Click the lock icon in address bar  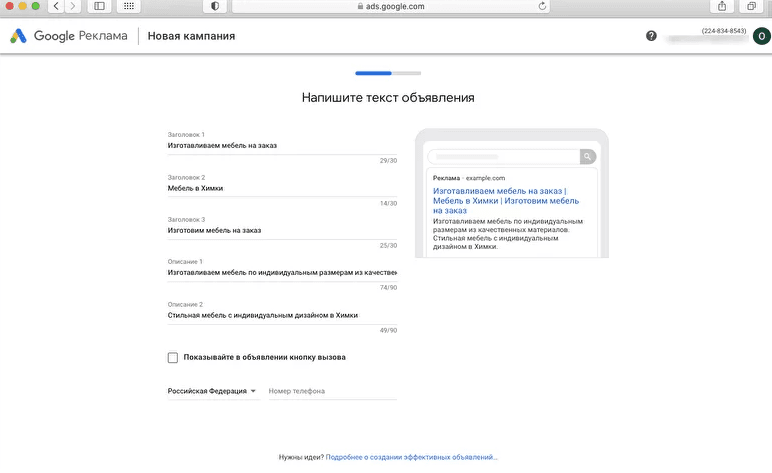point(360,6)
